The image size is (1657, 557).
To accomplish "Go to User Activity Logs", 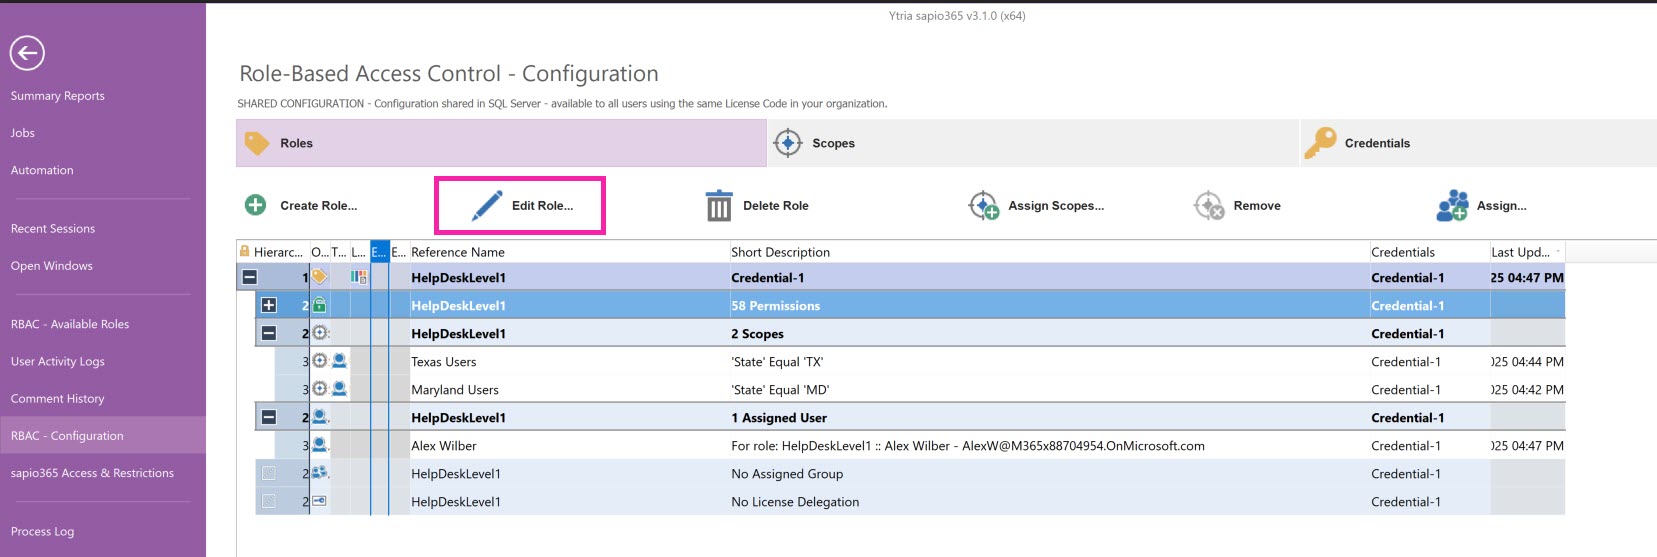I will (x=57, y=361).
